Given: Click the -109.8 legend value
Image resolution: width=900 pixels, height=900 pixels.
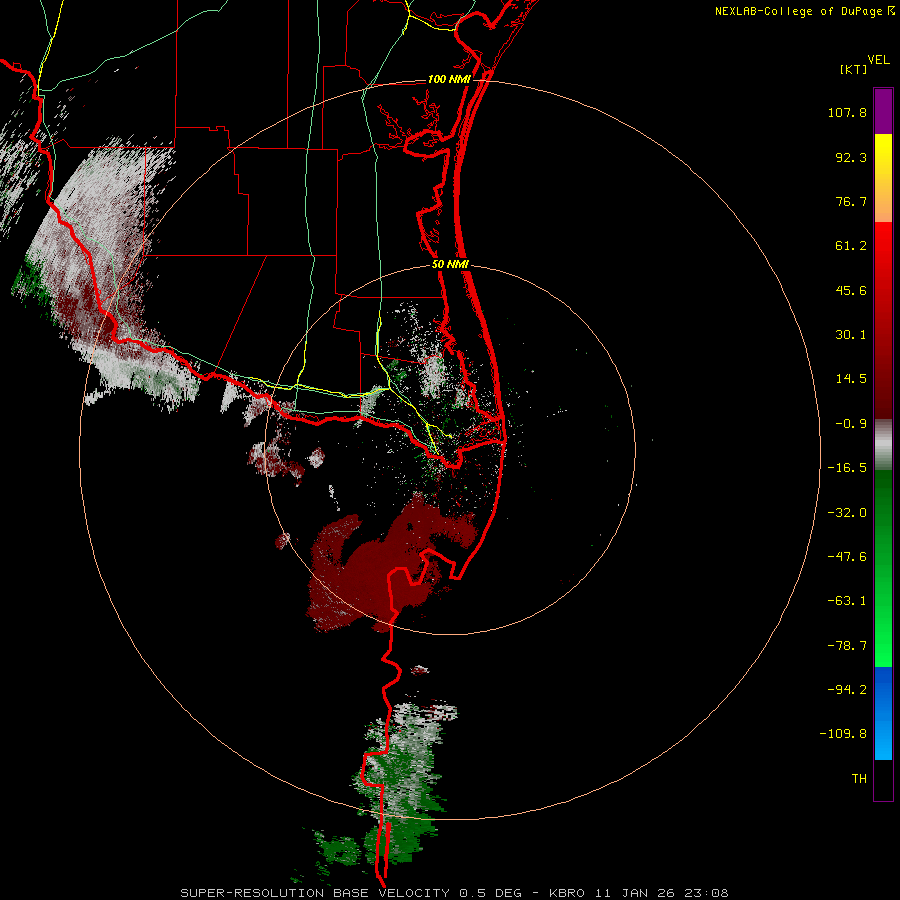Looking at the screenshot, I should (x=843, y=734).
